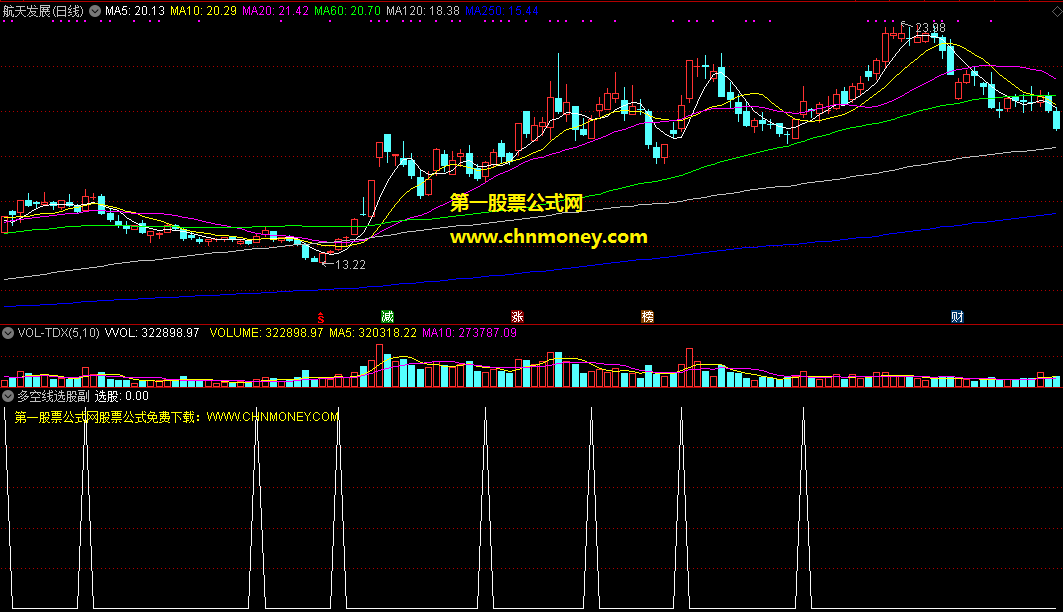Image resolution: width=1063 pixels, height=612 pixels.
Task: Select the green MA60: 20.70 label
Action: coord(347,11)
